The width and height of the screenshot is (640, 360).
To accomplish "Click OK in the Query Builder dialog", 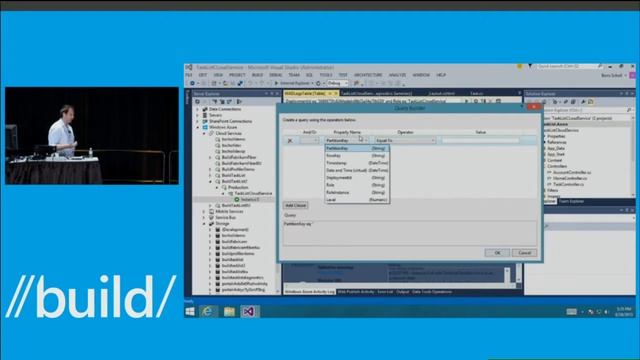I will click(497, 253).
